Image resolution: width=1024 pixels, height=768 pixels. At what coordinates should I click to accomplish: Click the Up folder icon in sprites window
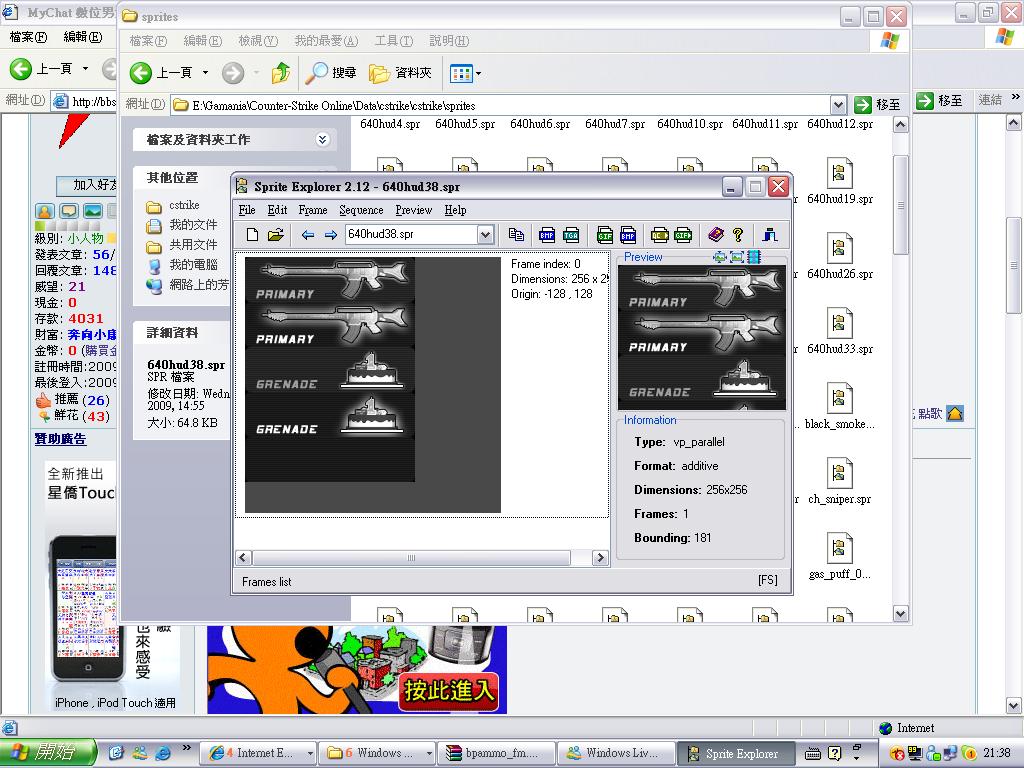pyautogui.click(x=281, y=72)
